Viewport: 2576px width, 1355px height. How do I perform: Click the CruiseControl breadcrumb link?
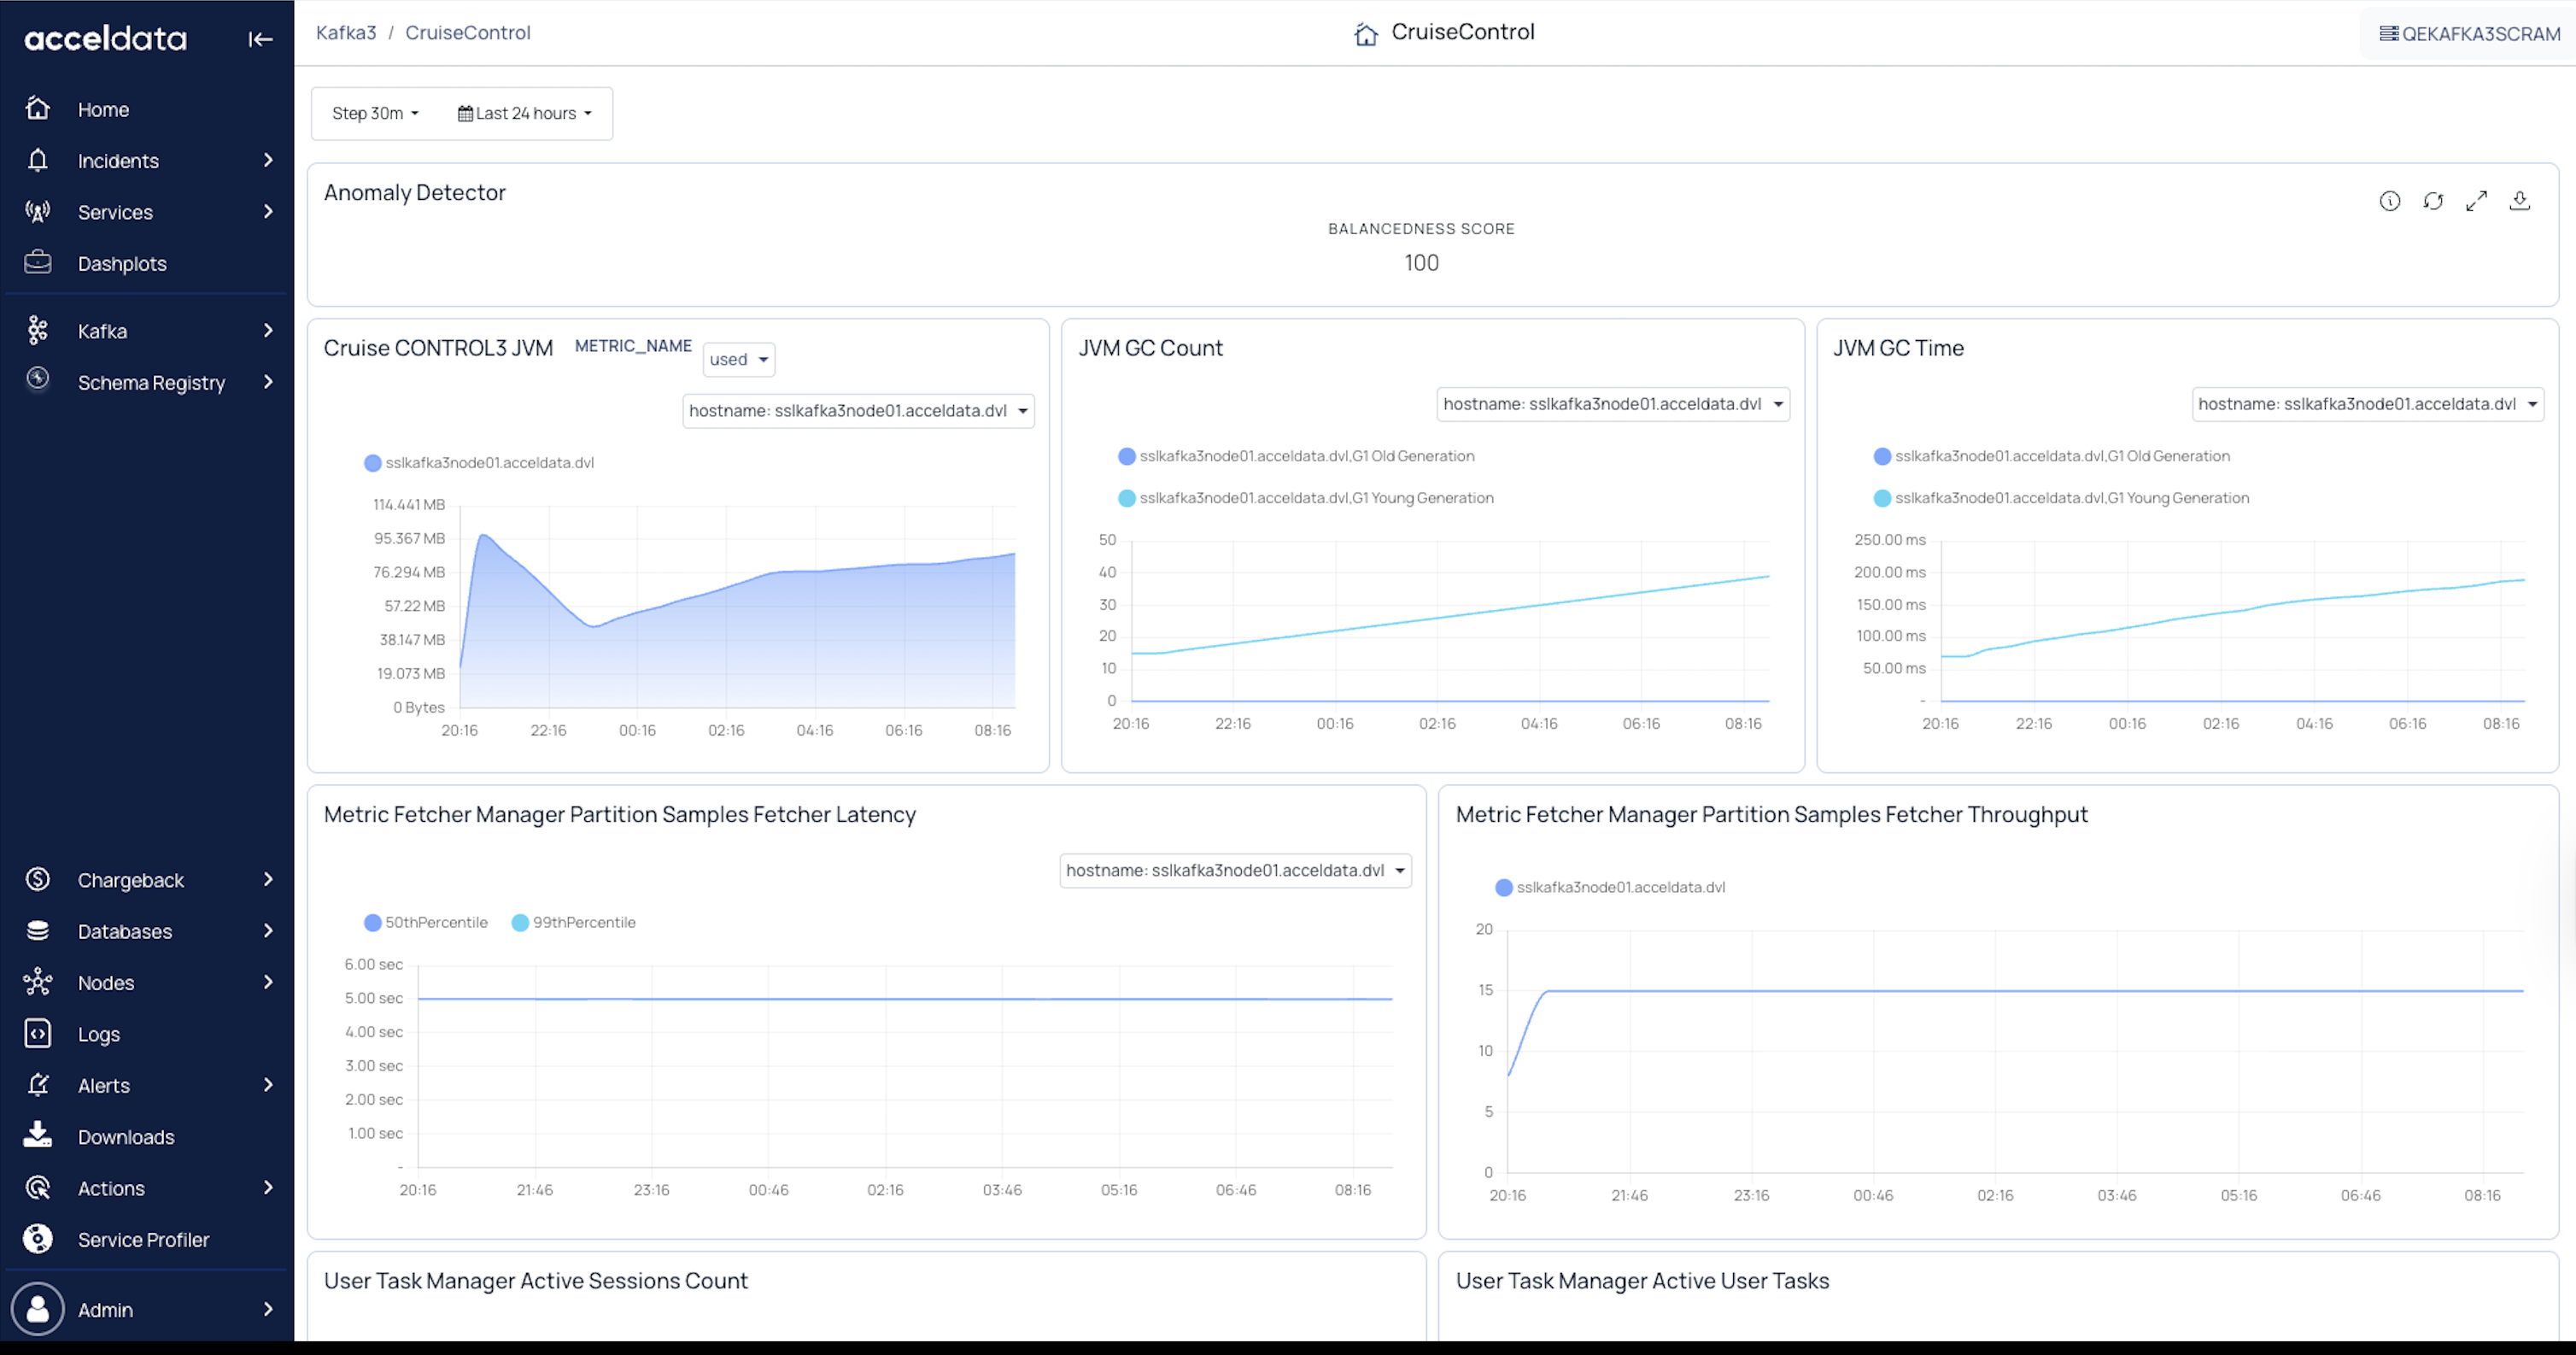468,33
